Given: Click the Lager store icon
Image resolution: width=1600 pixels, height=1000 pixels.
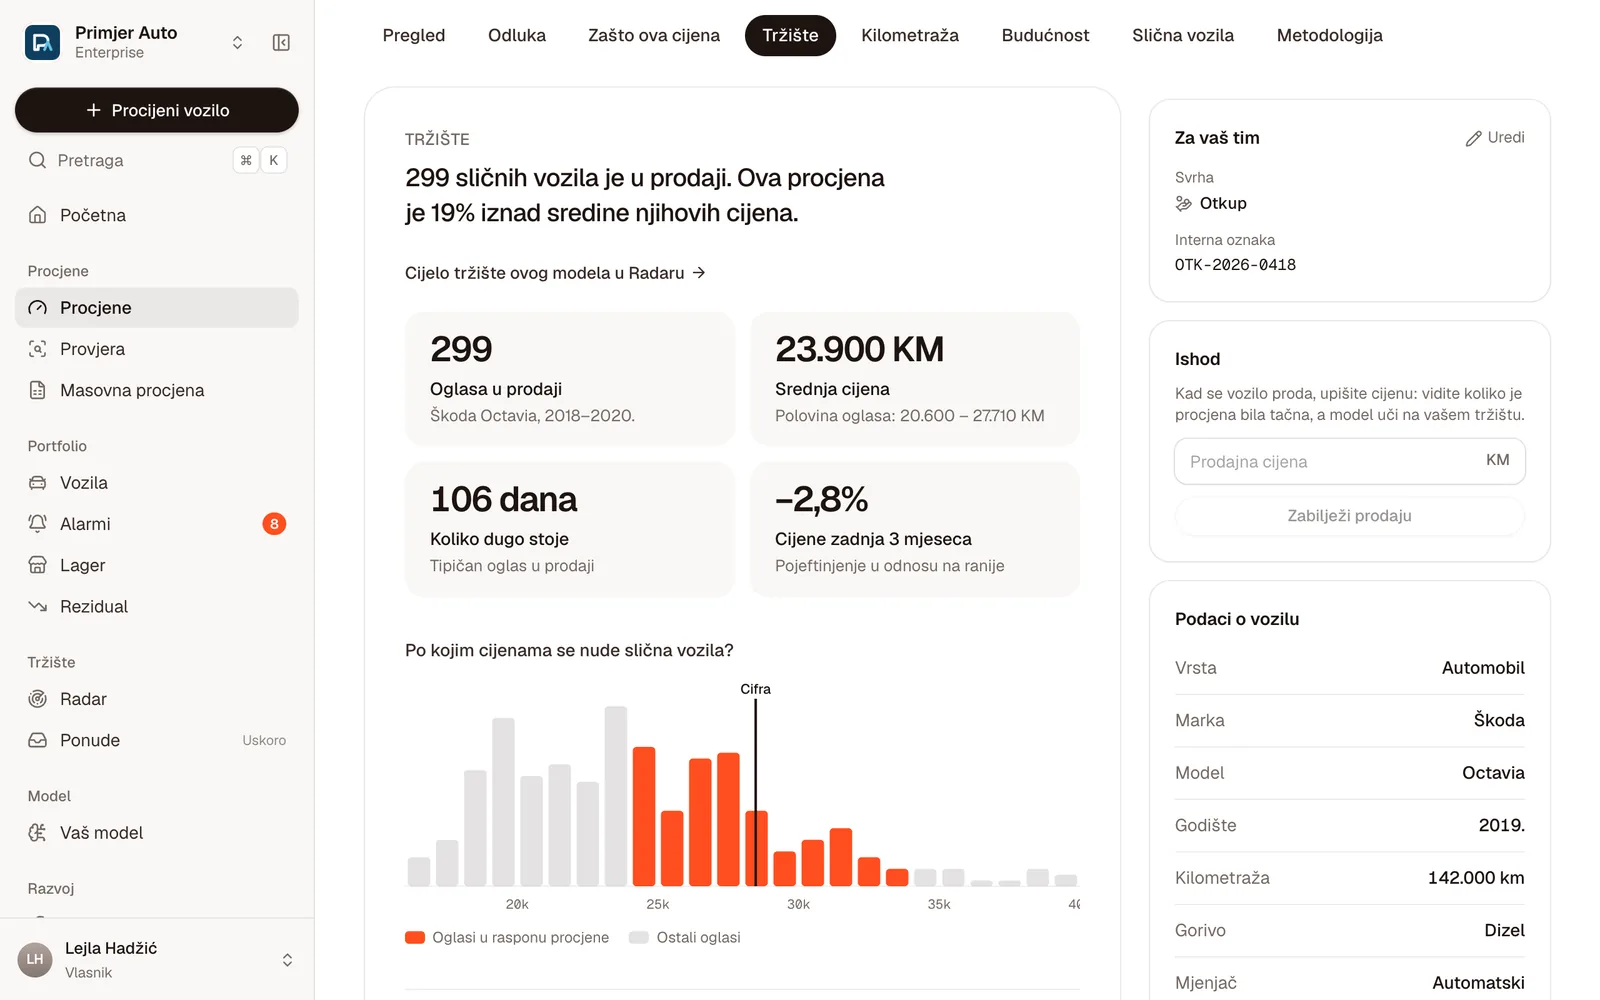Looking at the screenshot, I should coord(37,565).
